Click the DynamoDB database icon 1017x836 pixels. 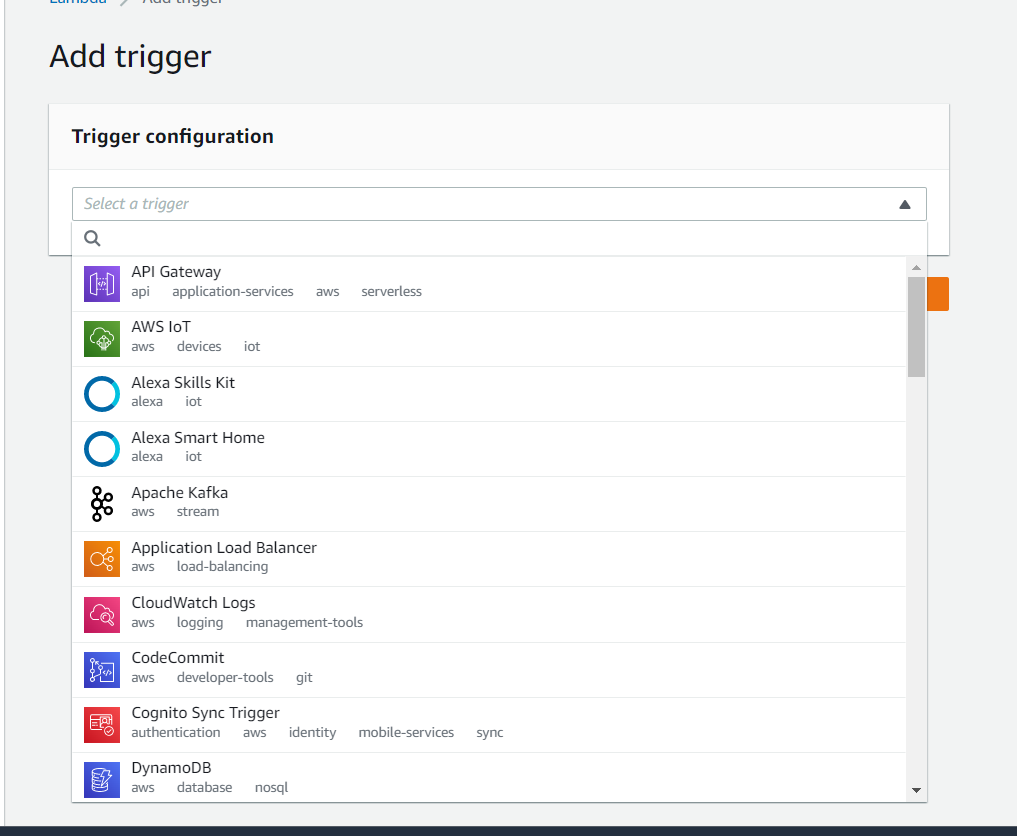[102, 780]
